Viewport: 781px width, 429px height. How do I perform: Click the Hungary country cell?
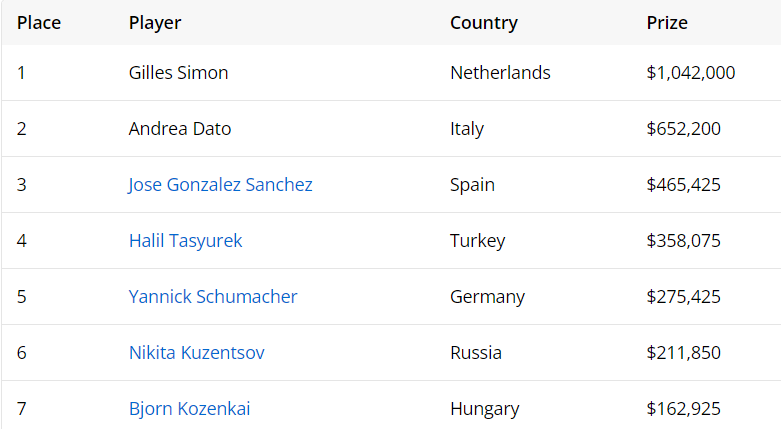pos(484,409)
